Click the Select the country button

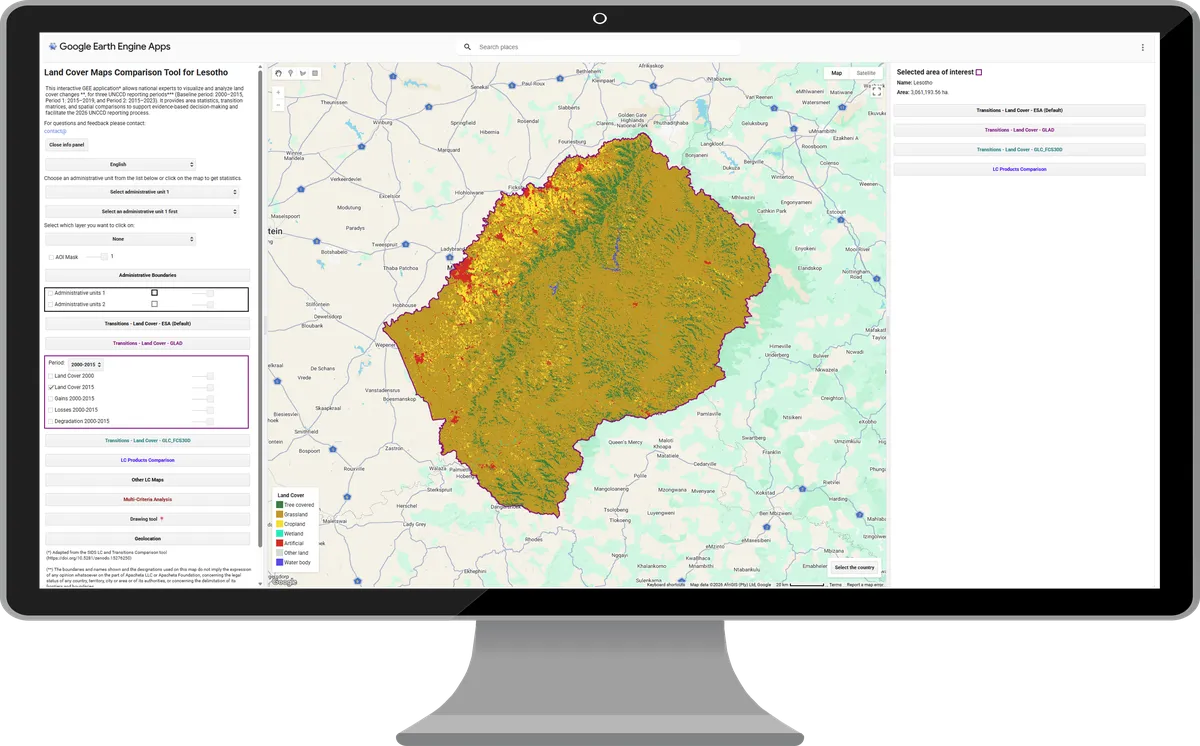click(855, 567)
